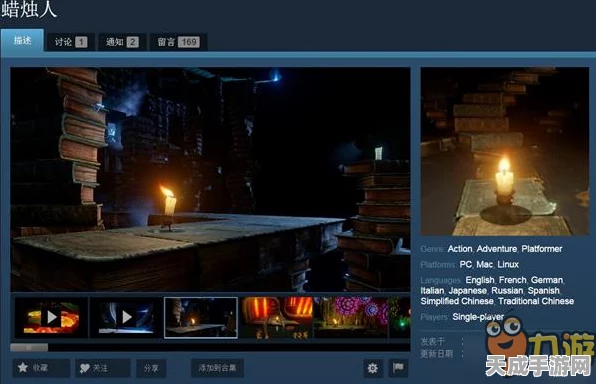Click the Adventure genre text
Screen dimensions: 596x384
[497, 249]
